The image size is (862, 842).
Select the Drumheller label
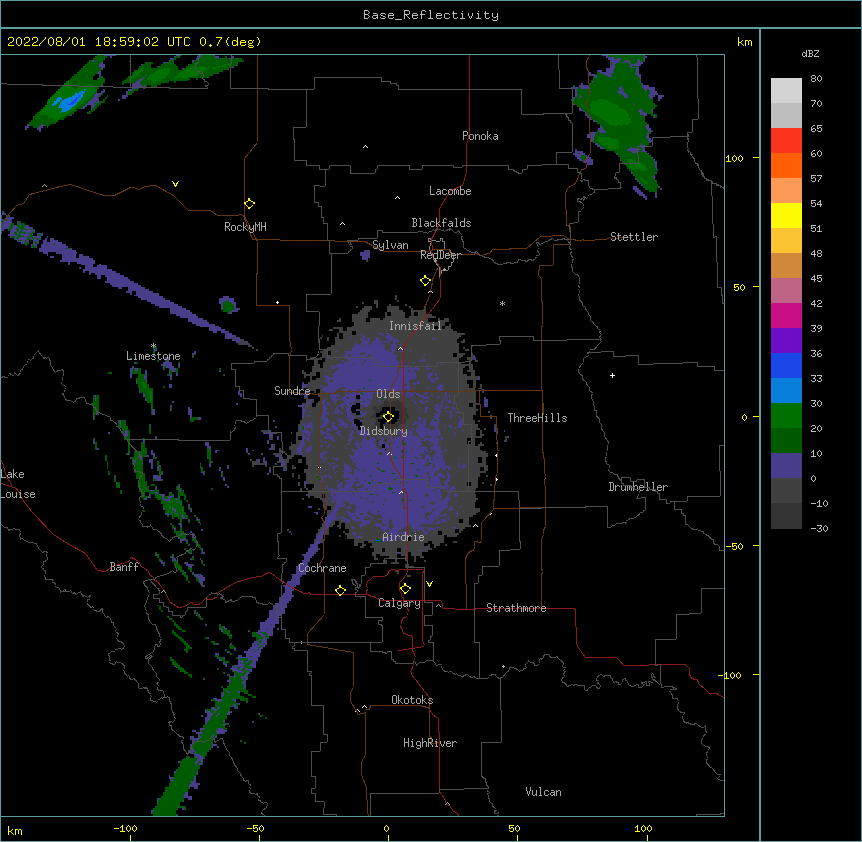tap(638, 487)
